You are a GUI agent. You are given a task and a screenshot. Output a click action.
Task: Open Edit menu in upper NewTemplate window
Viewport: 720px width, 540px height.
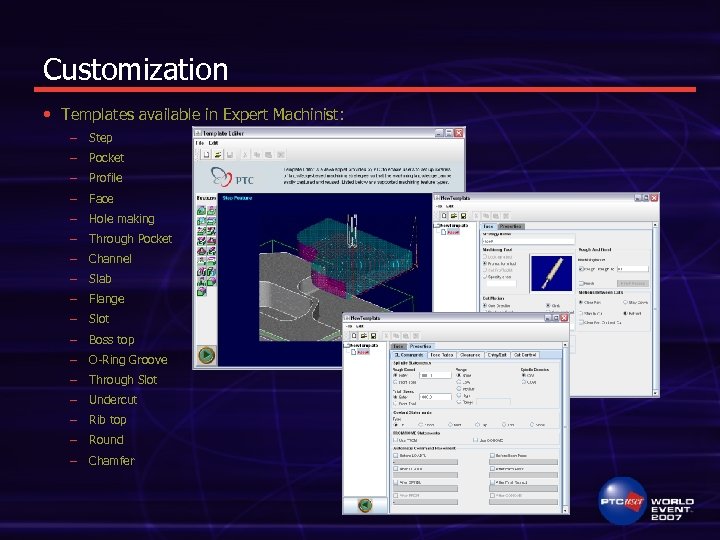(x=450, y=206)
